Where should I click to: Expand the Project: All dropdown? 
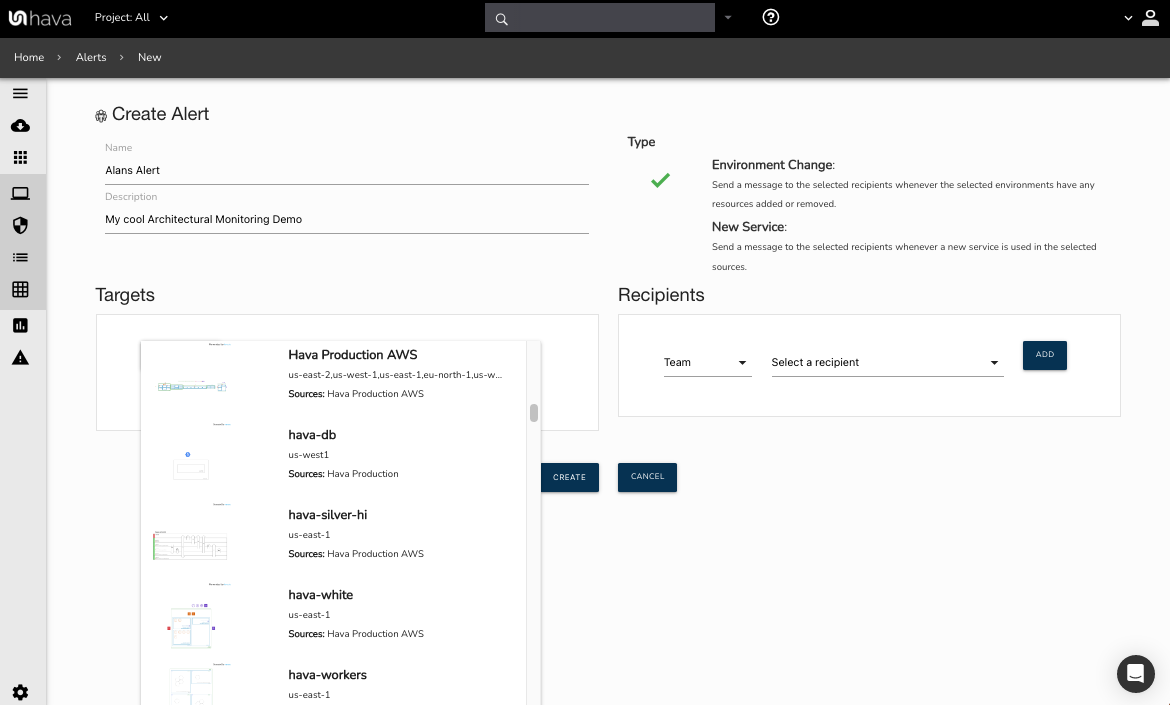tap(131, 18)
